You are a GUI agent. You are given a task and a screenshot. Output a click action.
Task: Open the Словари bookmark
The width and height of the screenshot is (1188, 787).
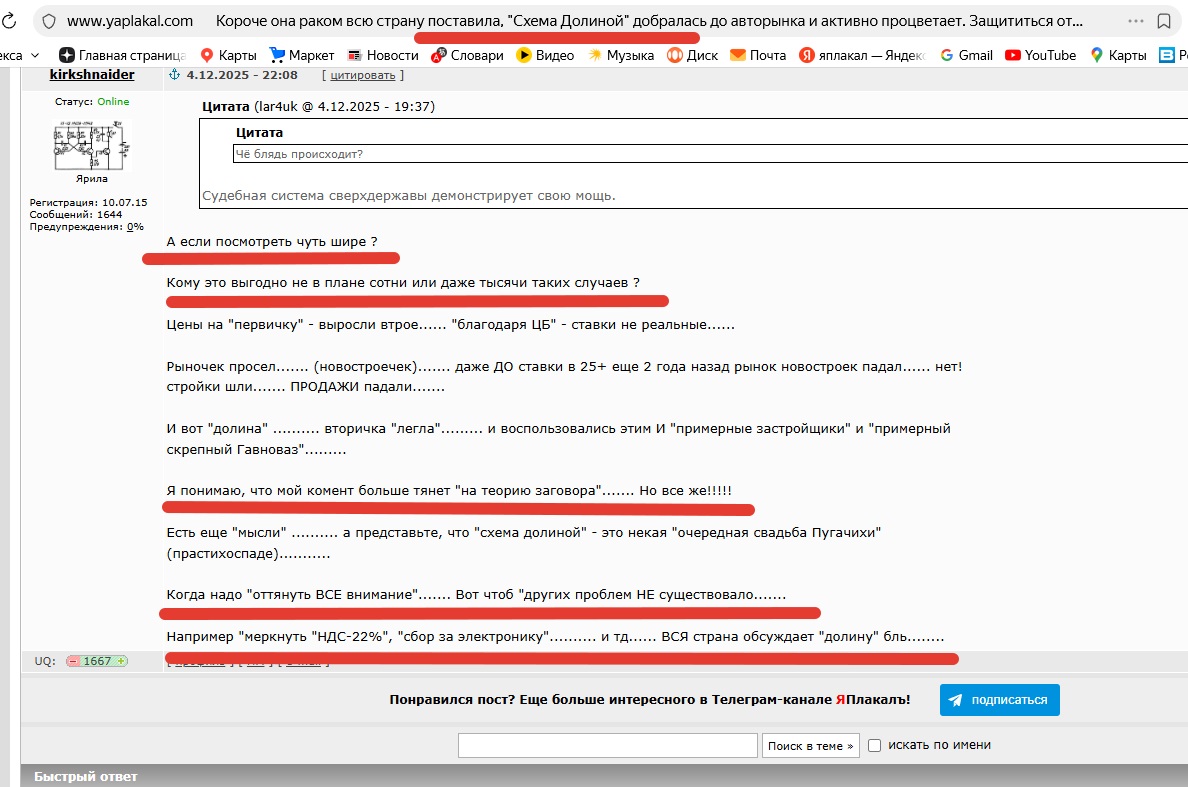click(x=467, y=55)
